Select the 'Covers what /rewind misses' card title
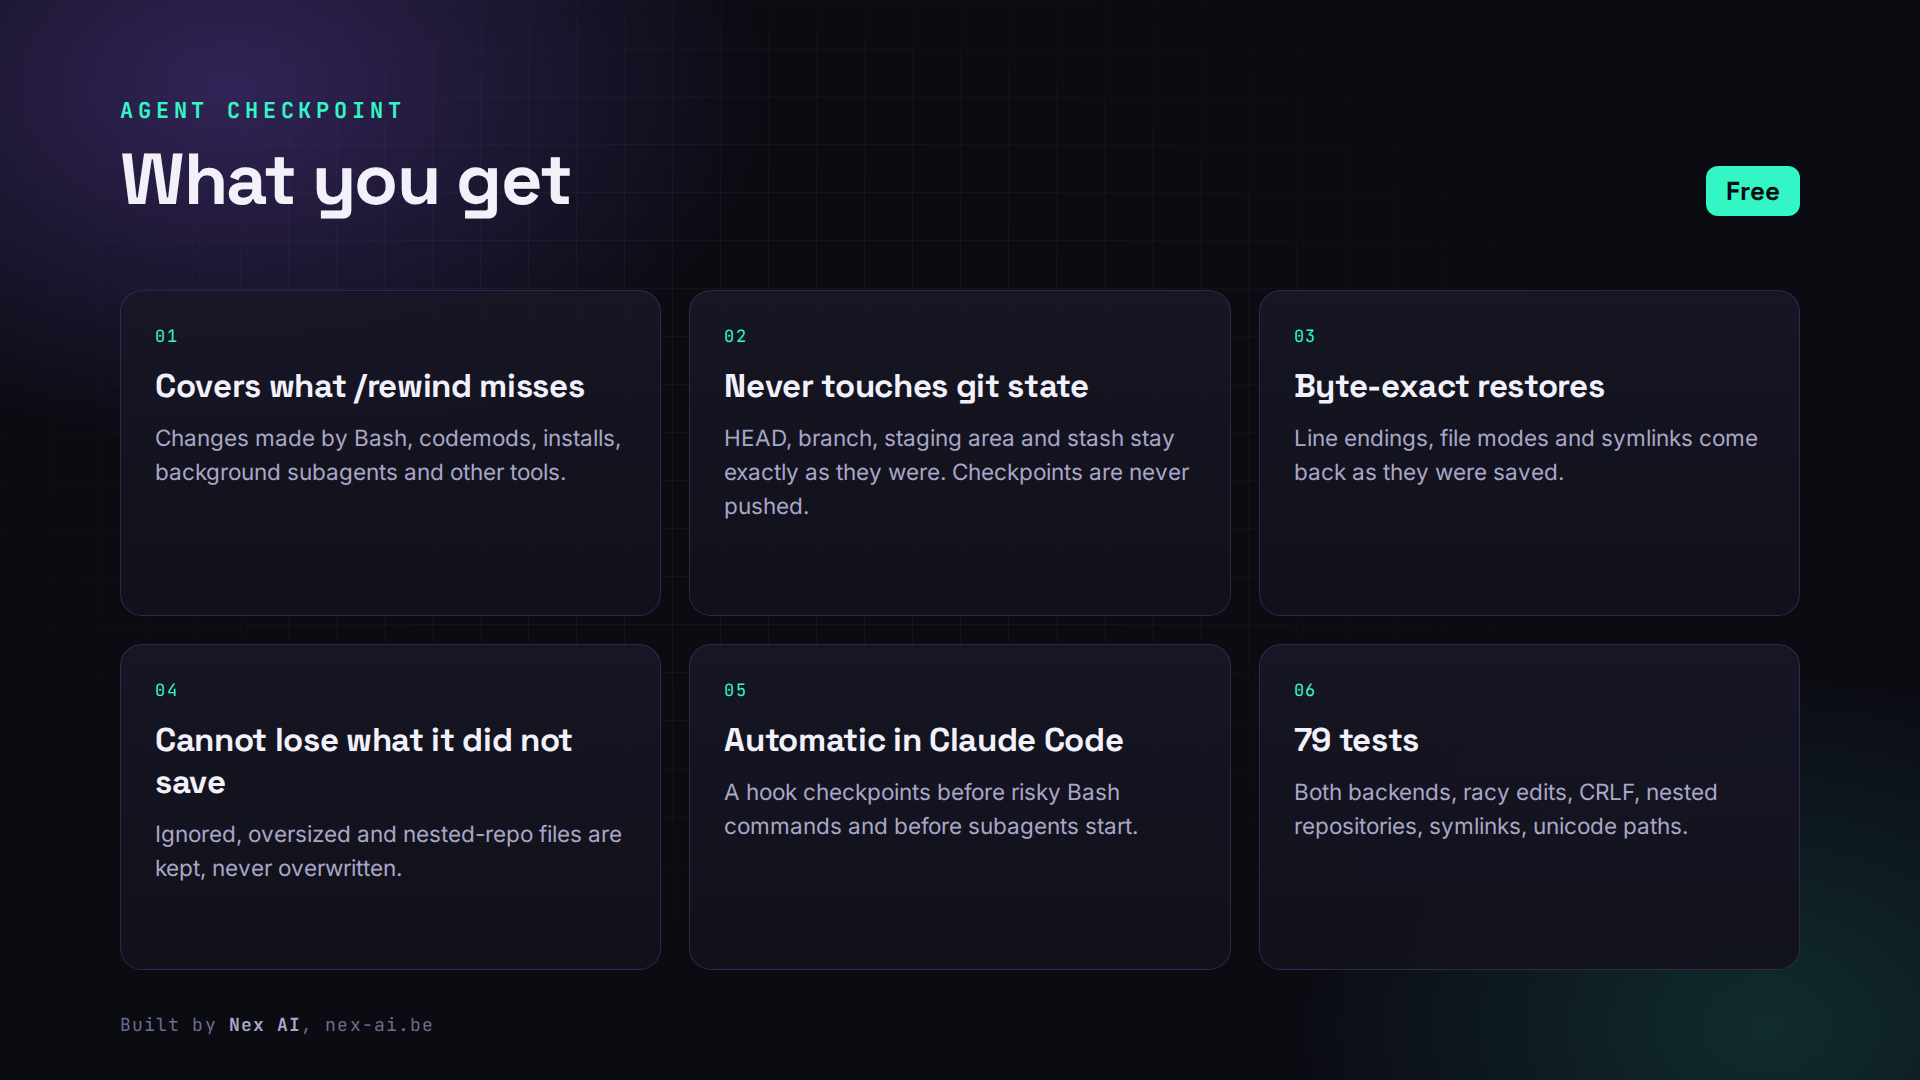The image size is (1920, 1080). 370,386
